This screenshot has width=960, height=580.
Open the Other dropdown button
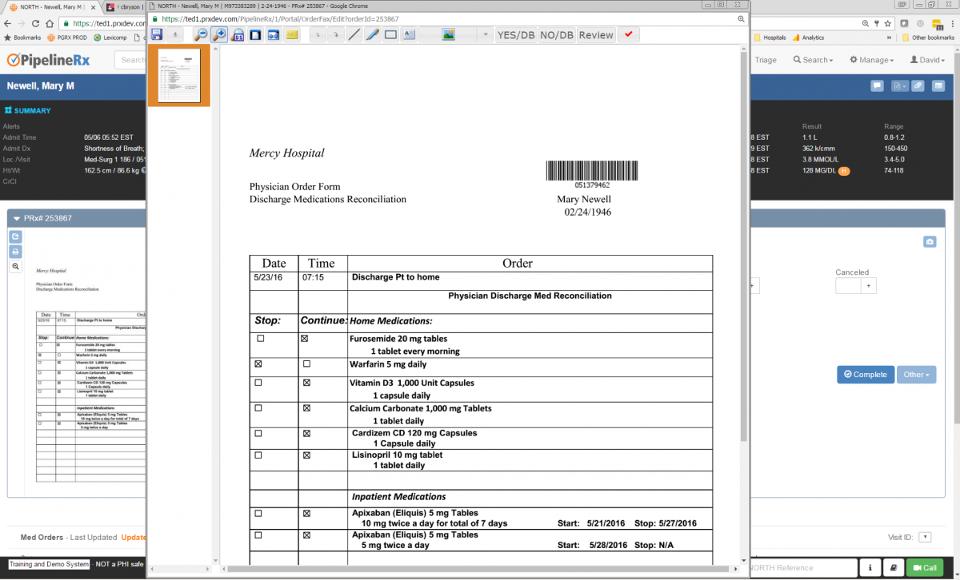click(916, 374)
